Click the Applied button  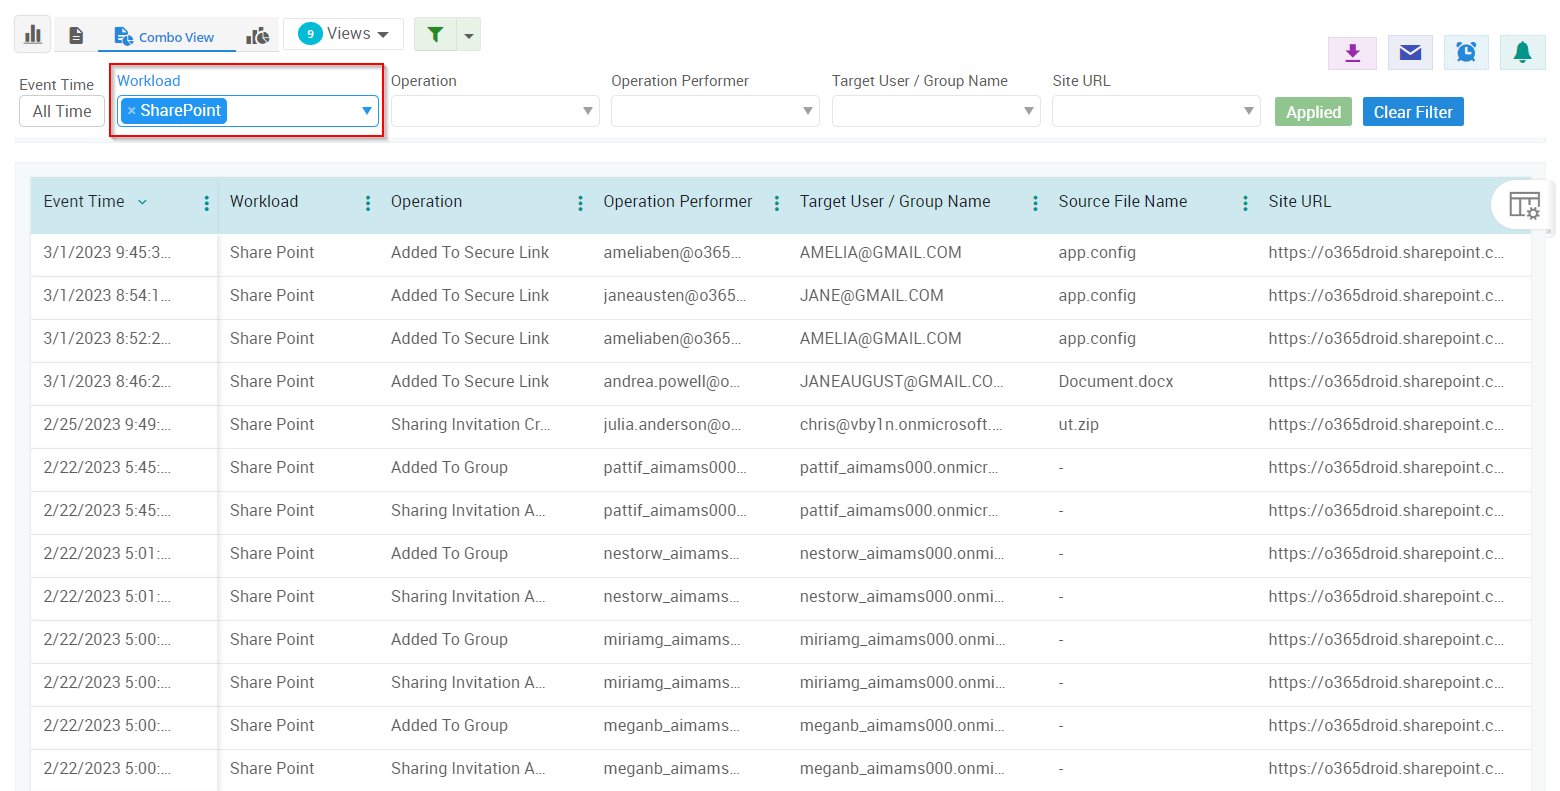coord(1313,111)
